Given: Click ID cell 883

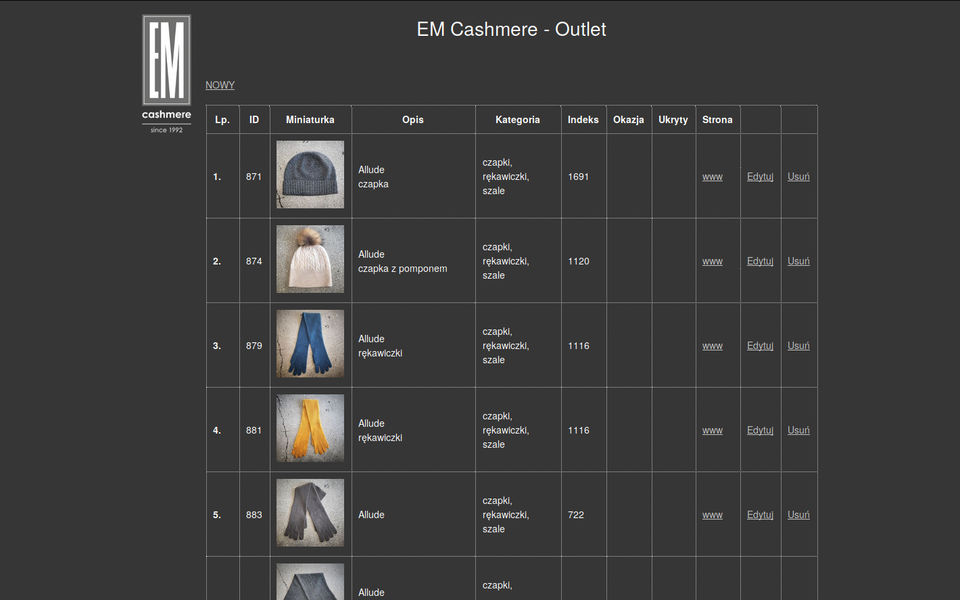Looking at the screenshot, I should [x=253, y=515].
